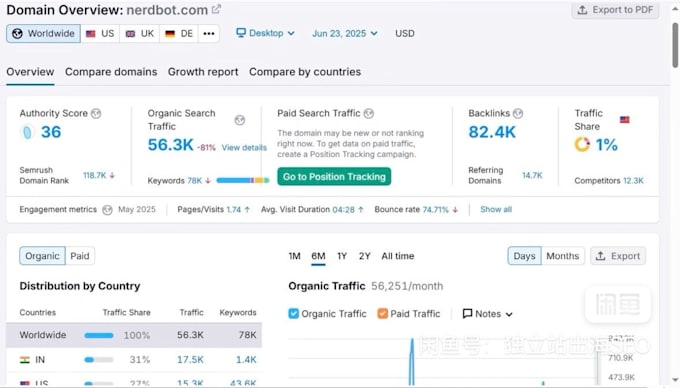Click the Authority Score gauge icon
680x388 pixels.
[x=27, y=132]
